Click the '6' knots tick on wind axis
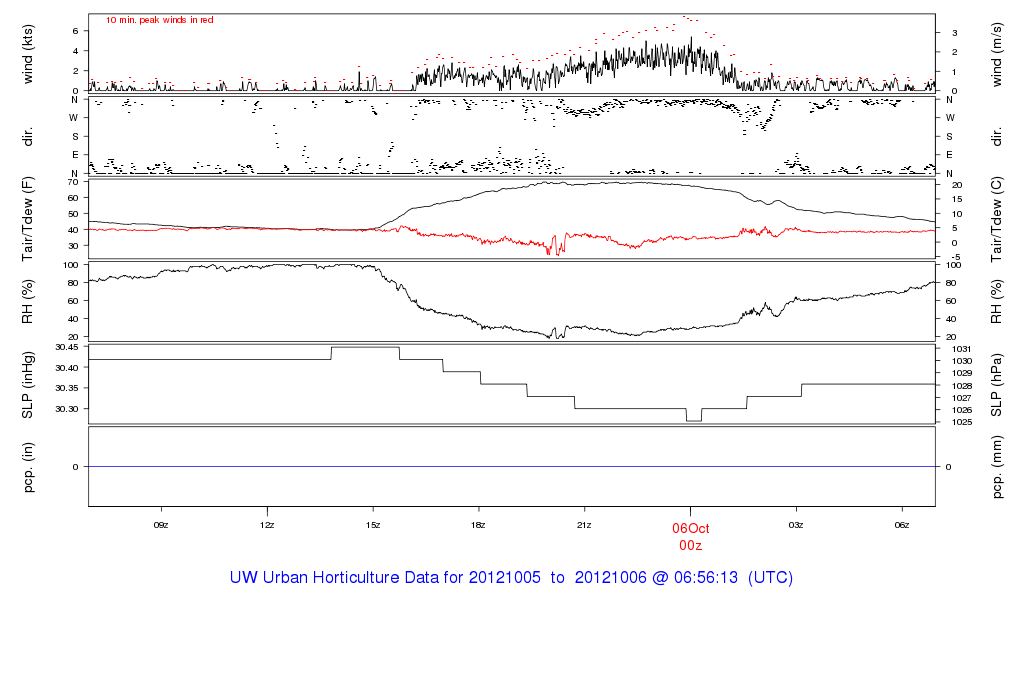Image resolution: width=1024 pixels, height=700 pixels. click(76, 31)
